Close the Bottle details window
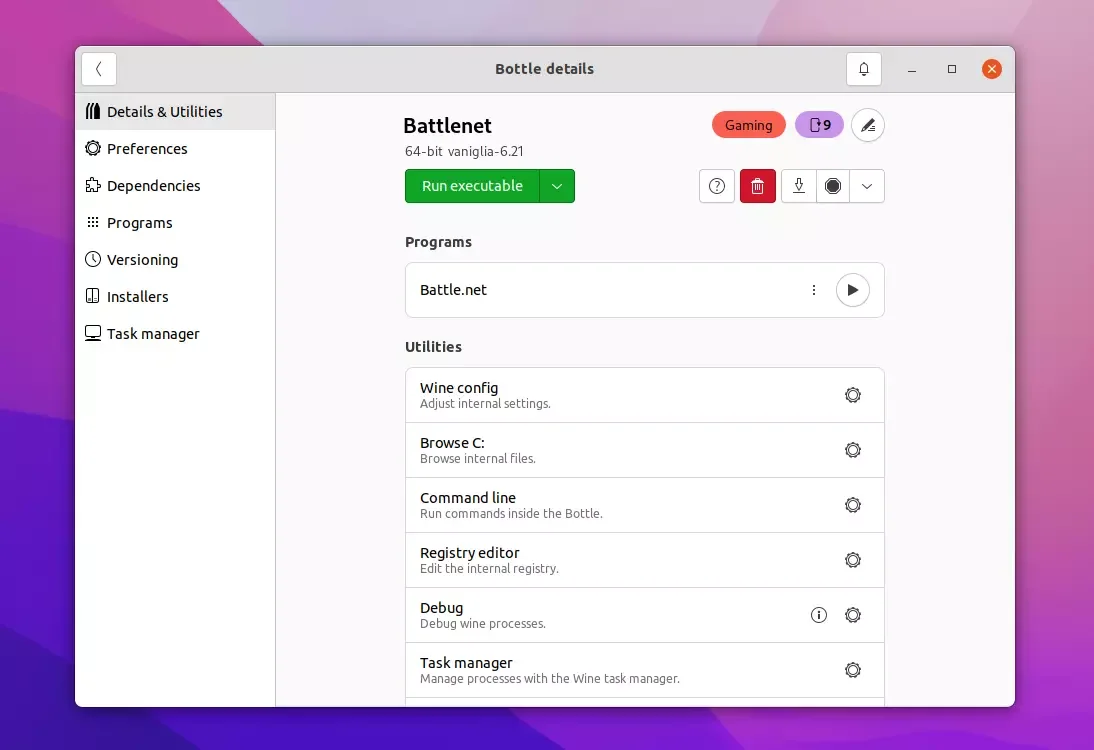The height and width of the screenshot is (750, 1094). pos(991,69)
